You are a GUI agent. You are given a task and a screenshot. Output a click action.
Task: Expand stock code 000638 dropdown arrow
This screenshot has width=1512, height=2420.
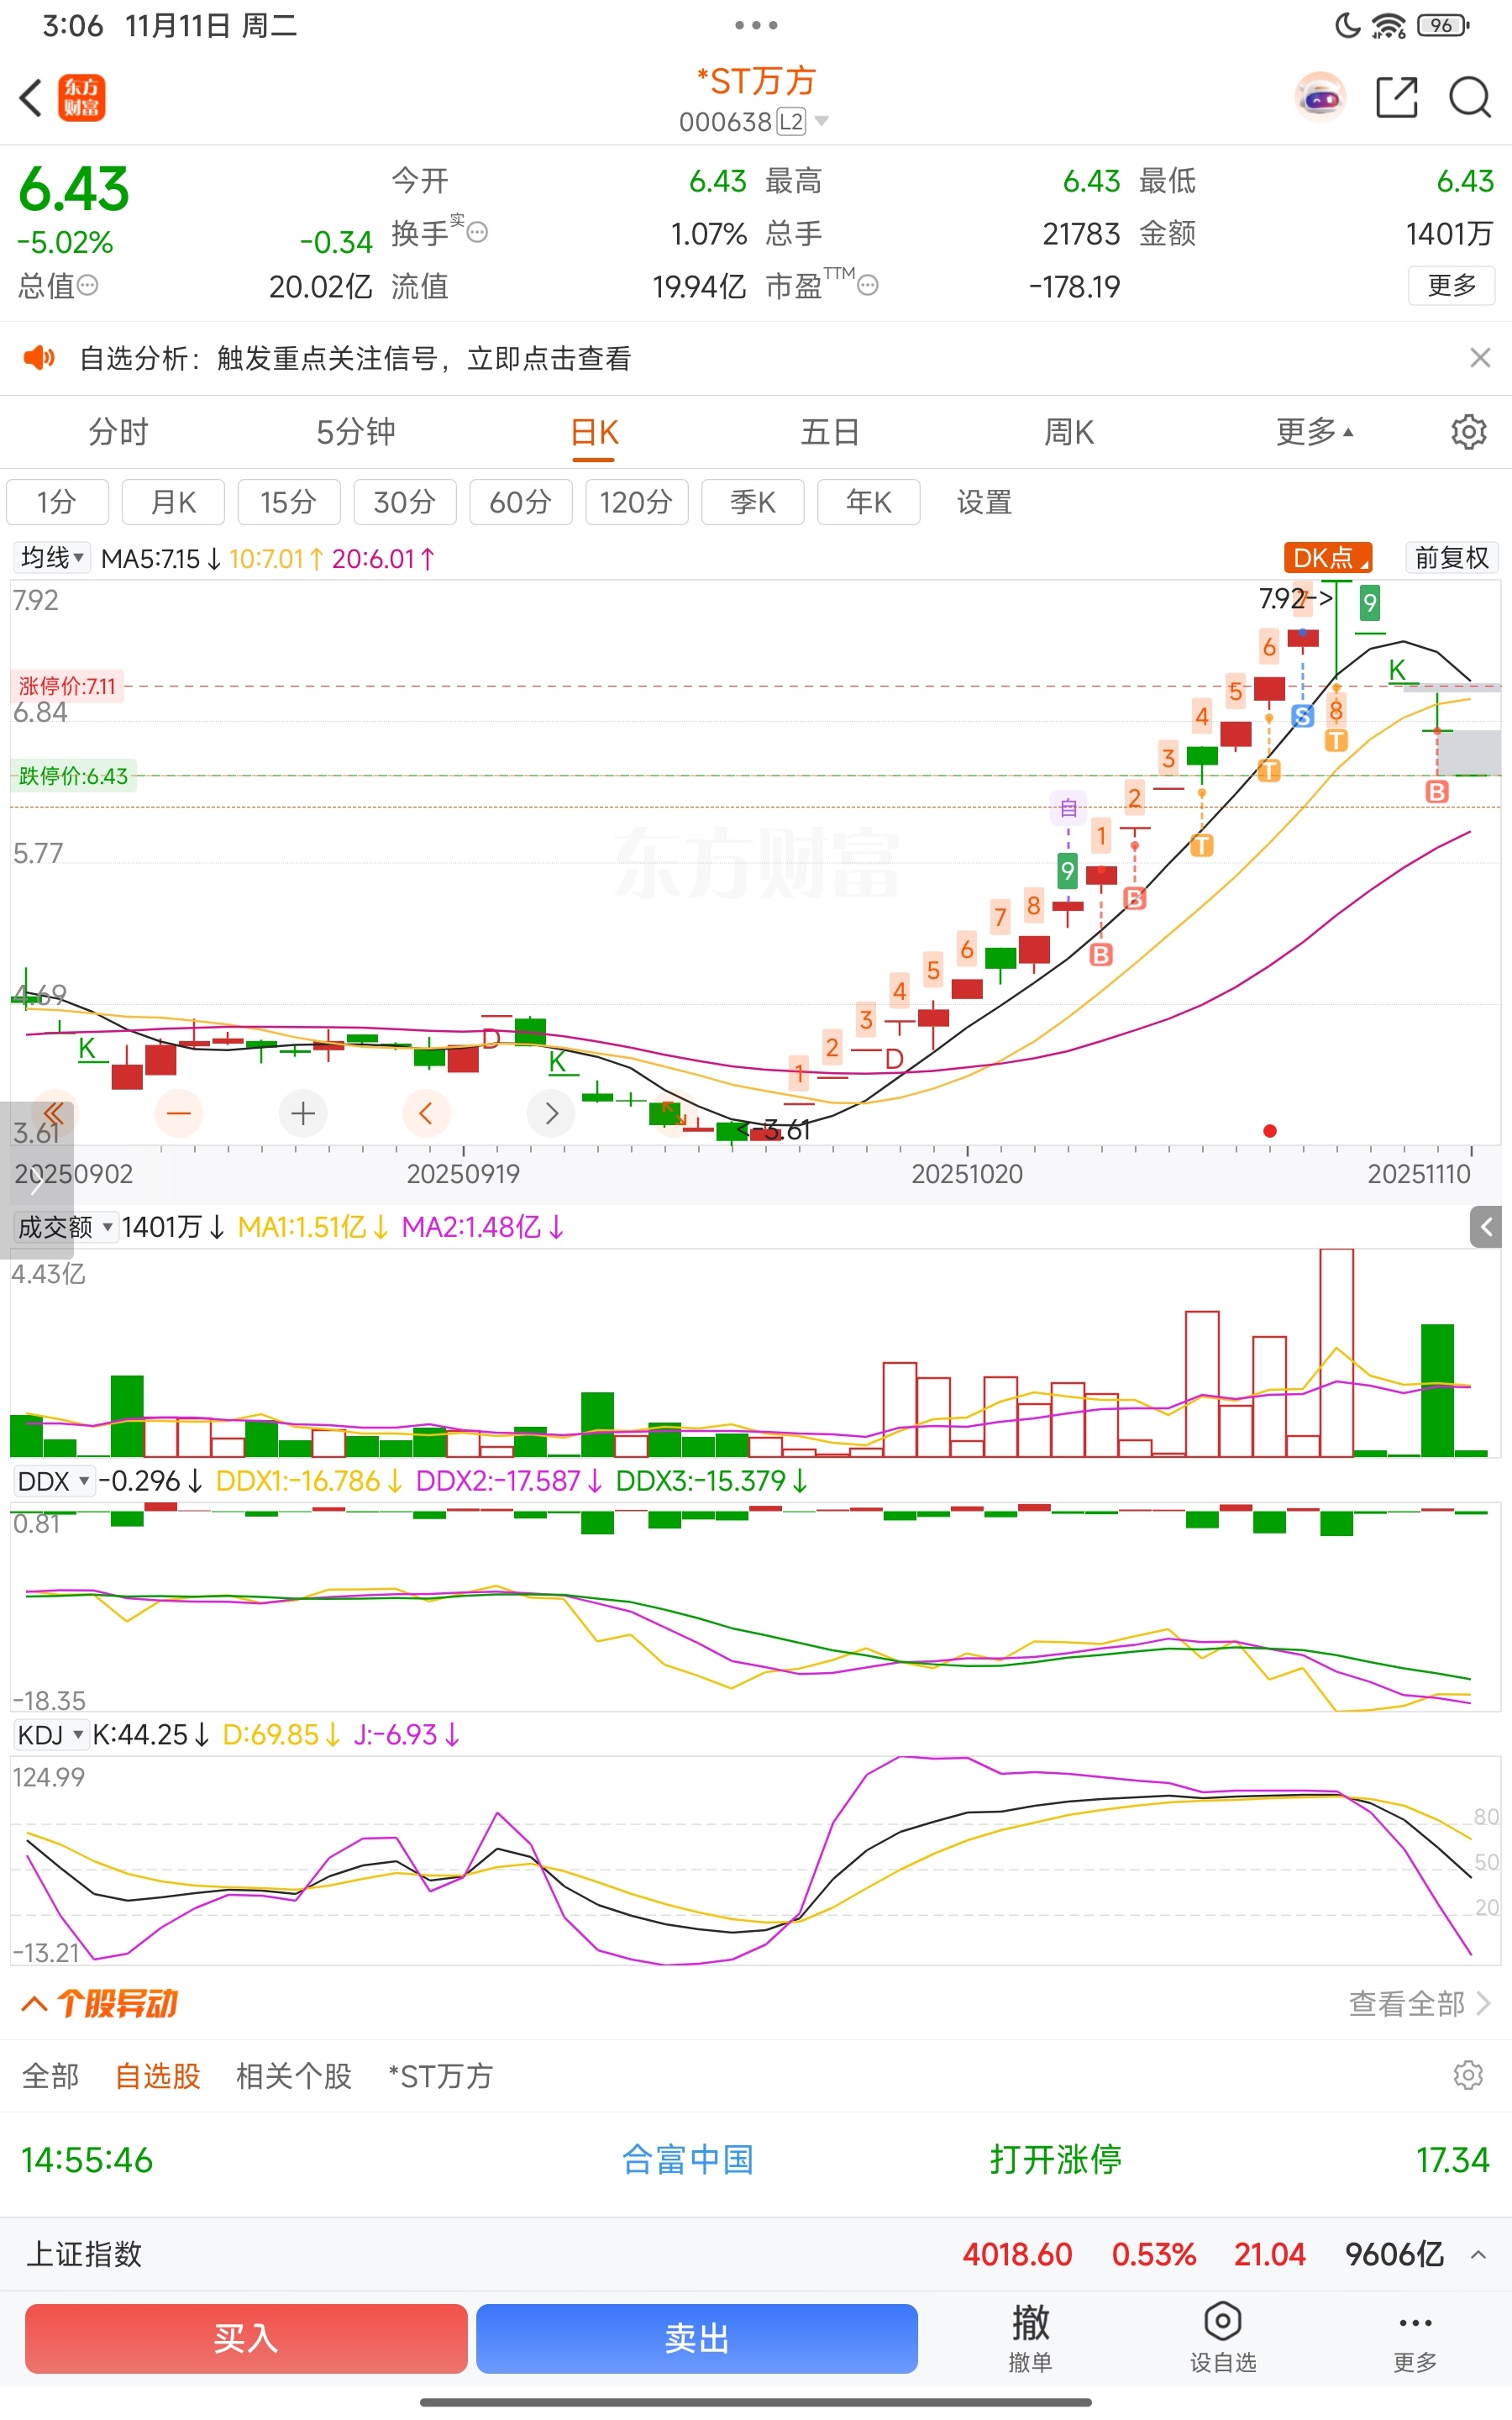click(822, 121)
